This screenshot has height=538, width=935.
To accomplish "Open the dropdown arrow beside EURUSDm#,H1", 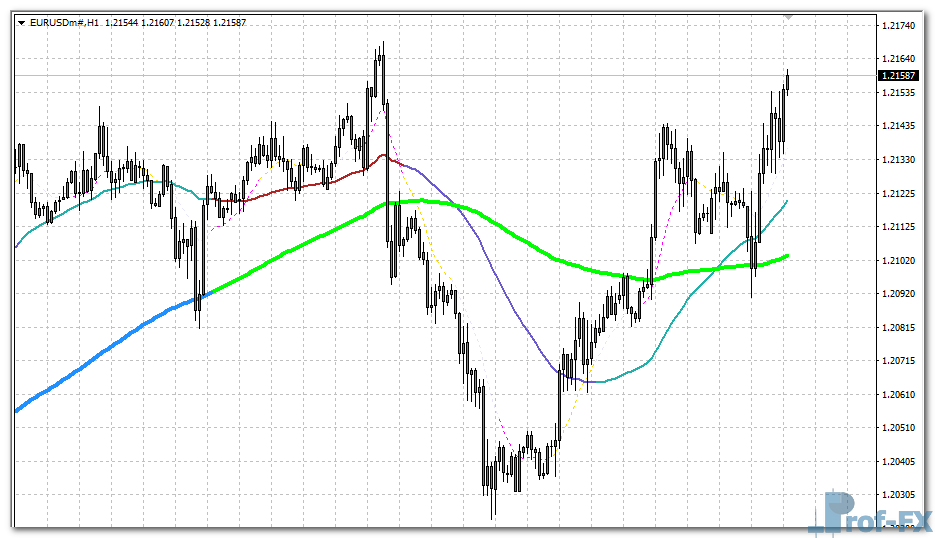I will pyautogui.click(x=22, y=22).
